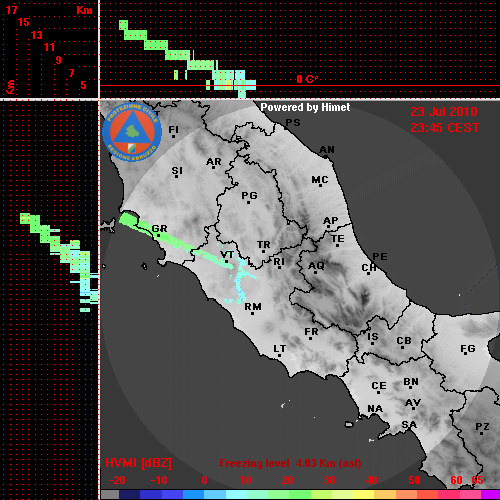This screenshot has width=500, height=500.
Task: Select the NA city label
Action: [x=375, y=409]
